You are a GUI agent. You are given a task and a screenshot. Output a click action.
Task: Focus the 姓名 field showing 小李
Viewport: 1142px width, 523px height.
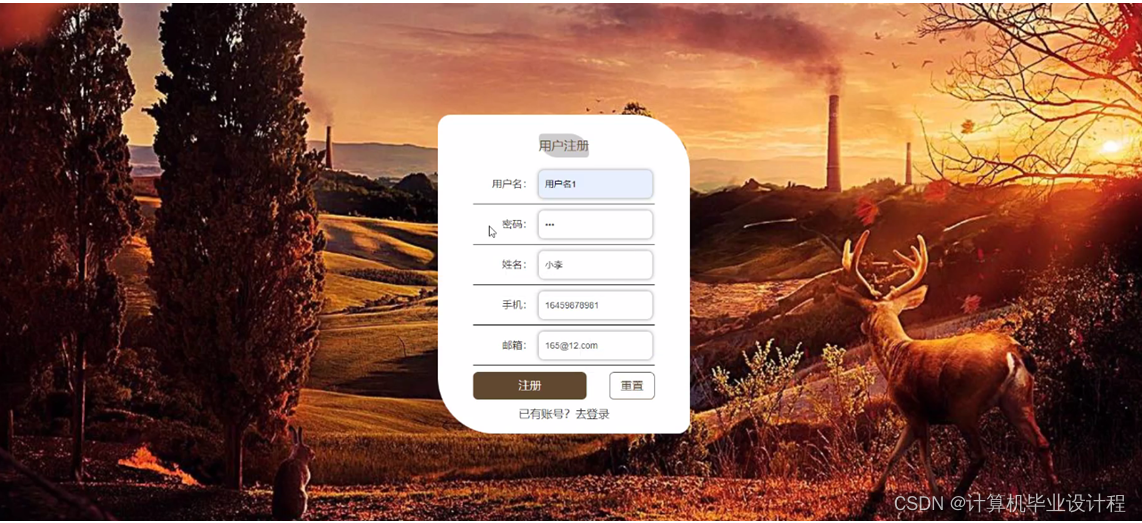[x=595, y=265]
